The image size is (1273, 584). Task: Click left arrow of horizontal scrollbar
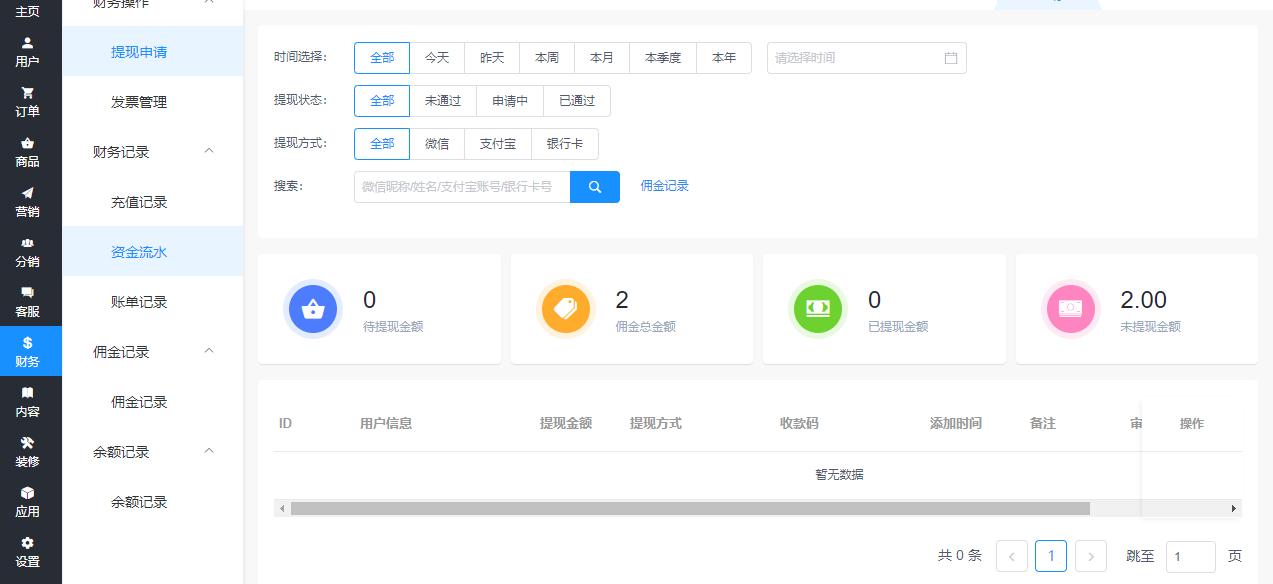282,509
